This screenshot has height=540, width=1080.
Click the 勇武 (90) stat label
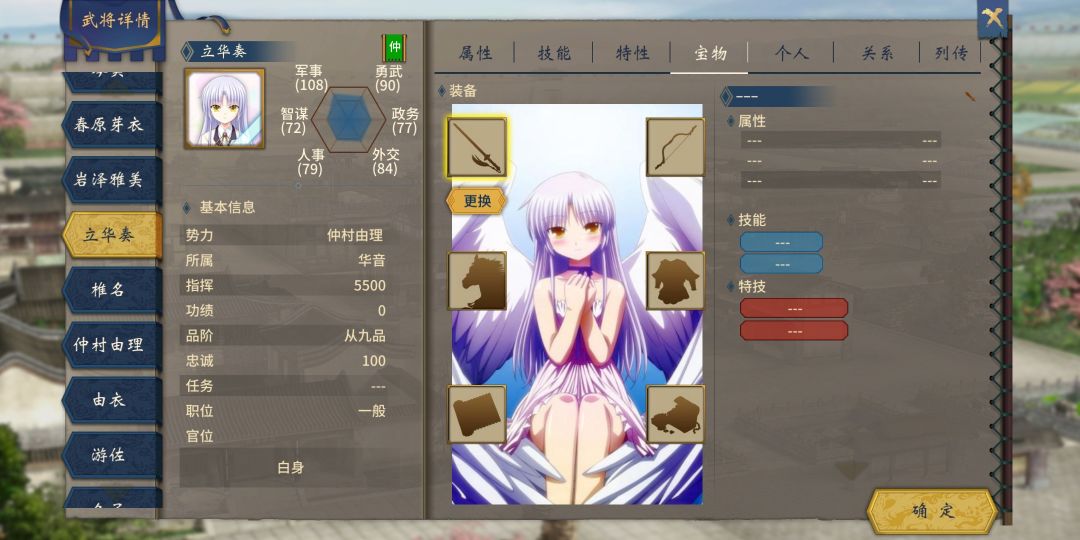pos(388,79)
